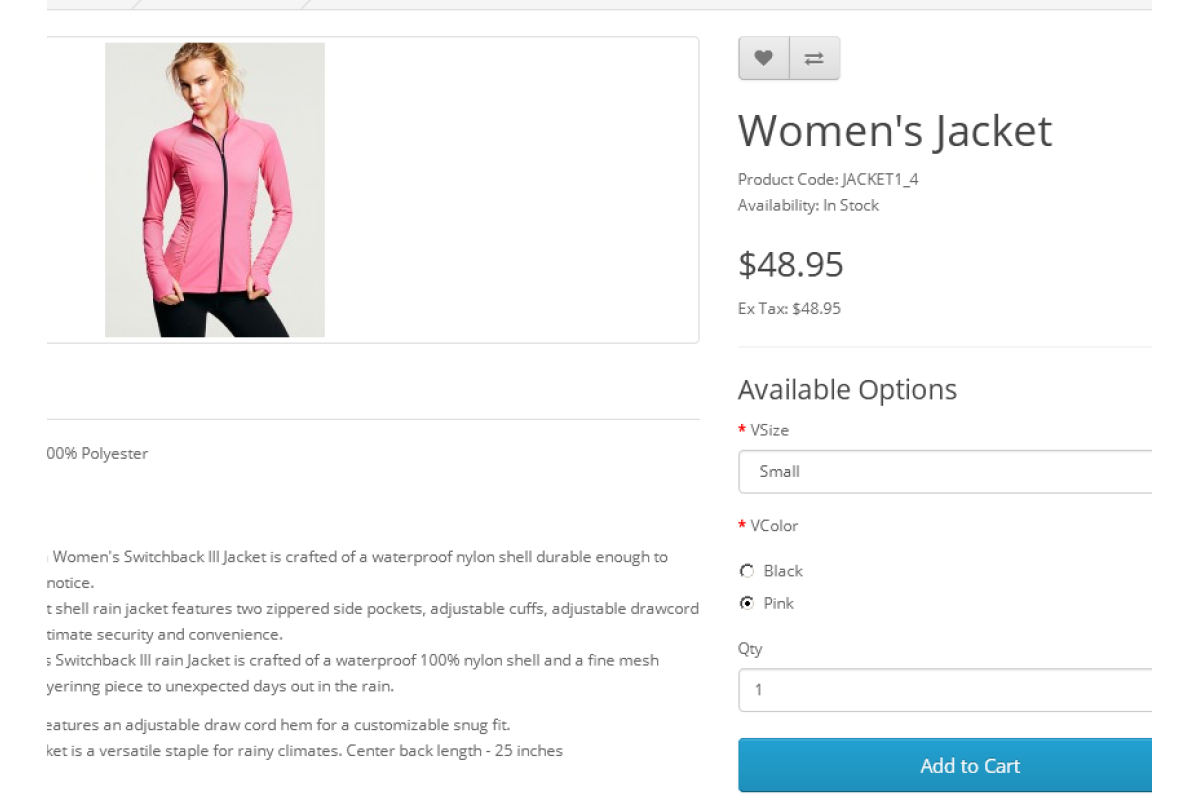Select the Black color radio button
The height and width of the screenshot is (800, 1200).
coord(747,571)
